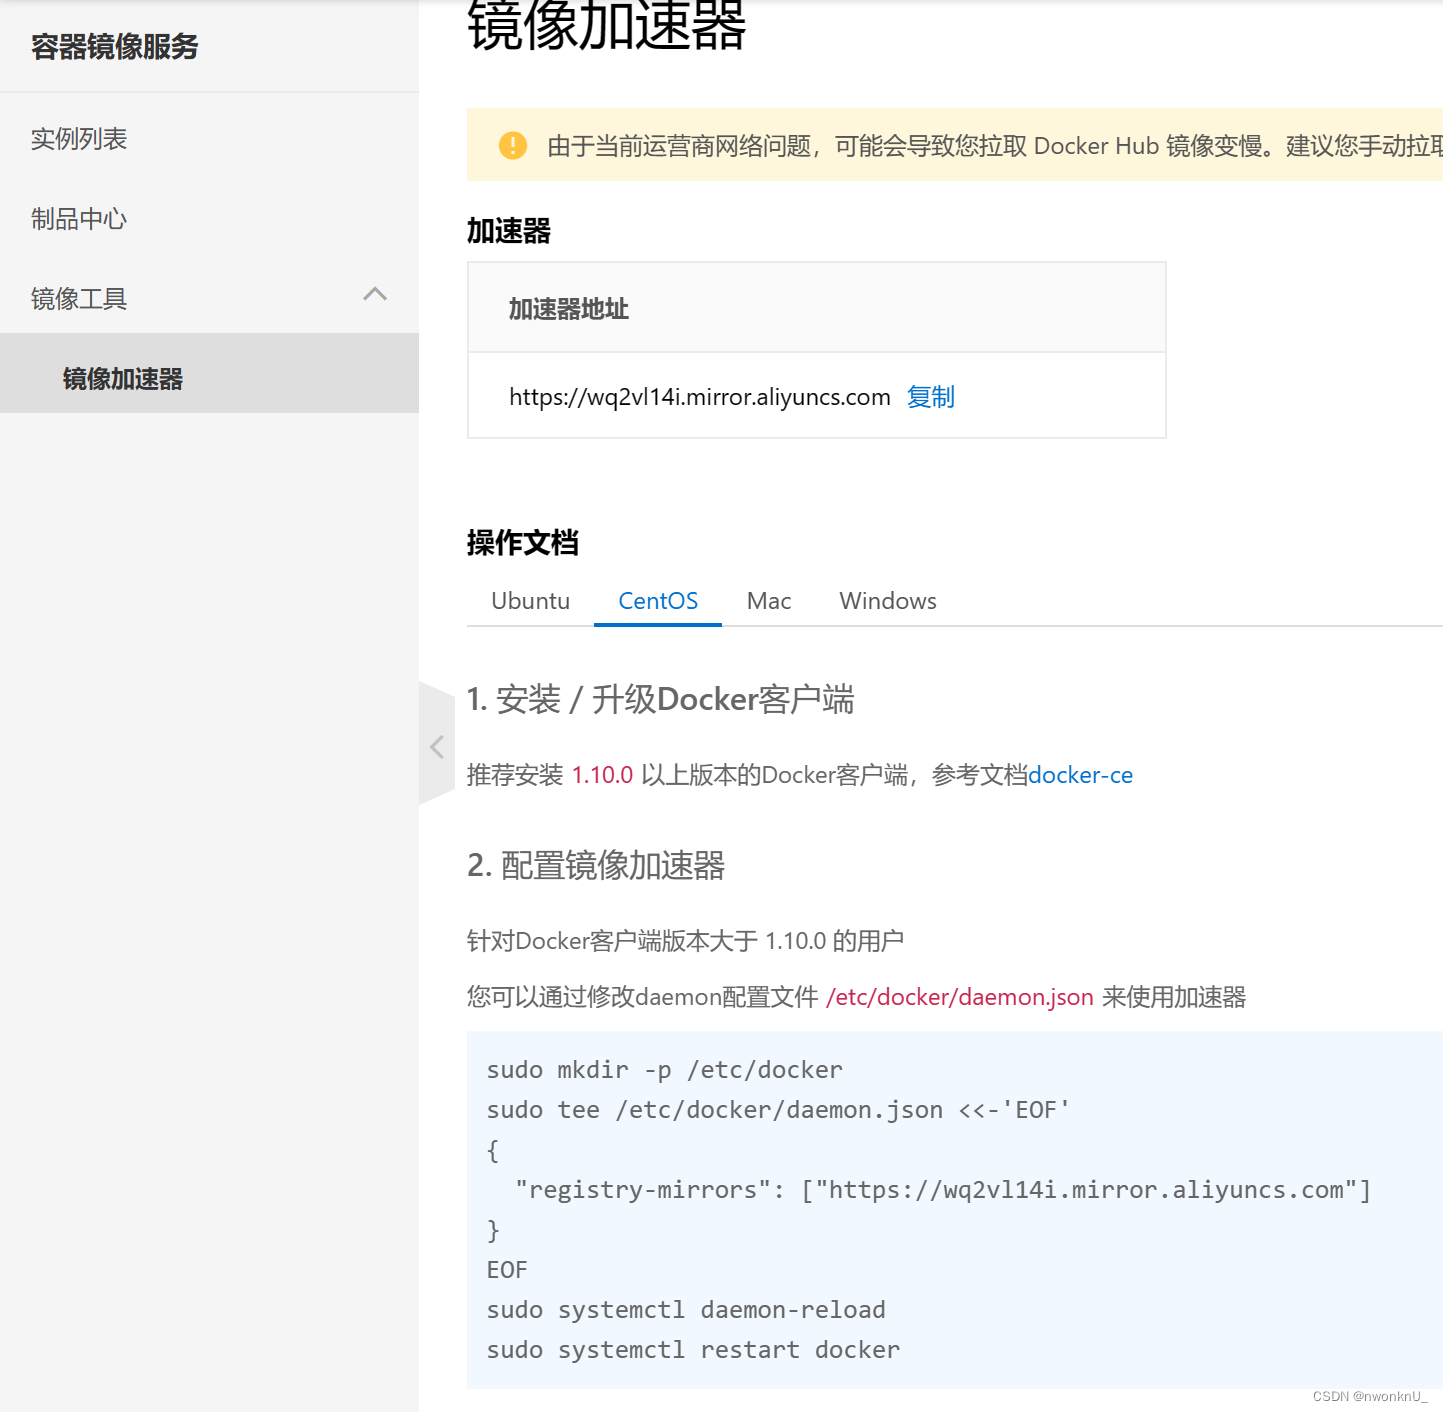Click the warning alert icon above 加速器
The image size is (1443, 1412).
tap(513, 145)
